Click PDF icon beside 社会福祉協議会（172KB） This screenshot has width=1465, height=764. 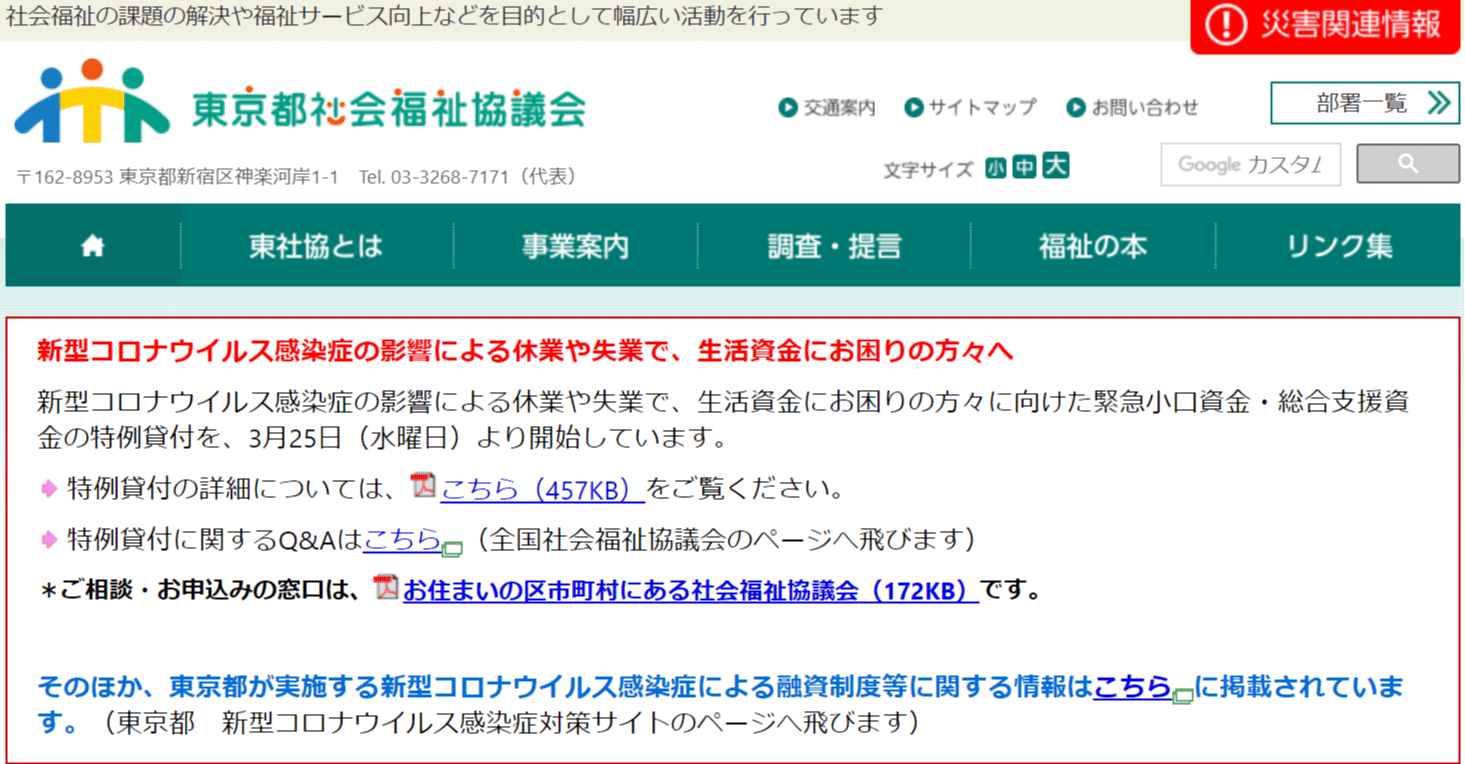point(386,588)
